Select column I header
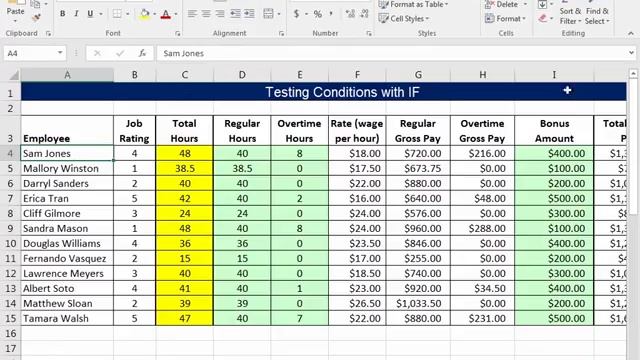Viewport: 640px width, 360px height. click(554, 75)
